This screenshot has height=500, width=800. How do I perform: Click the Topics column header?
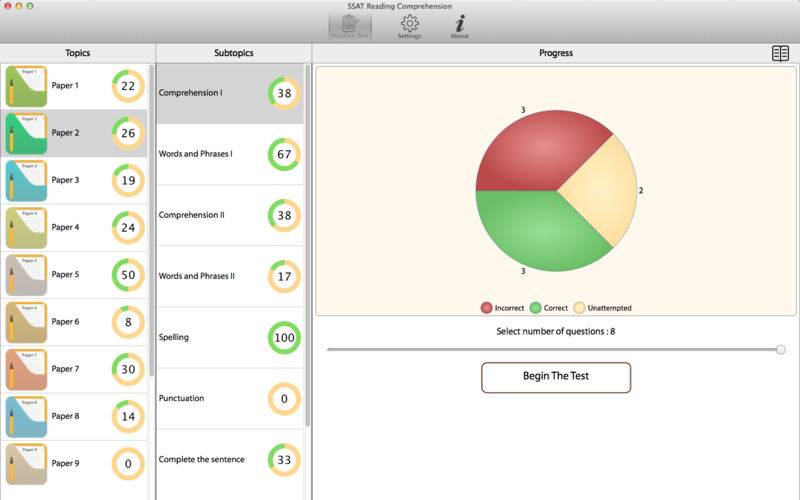pyautogui.click(x=78, y=53)
